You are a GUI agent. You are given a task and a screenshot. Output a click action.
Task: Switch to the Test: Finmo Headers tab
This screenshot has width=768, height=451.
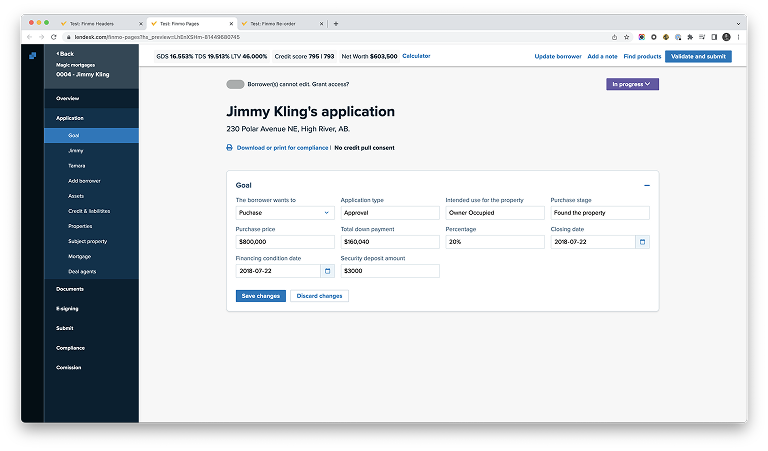point(101,24)
